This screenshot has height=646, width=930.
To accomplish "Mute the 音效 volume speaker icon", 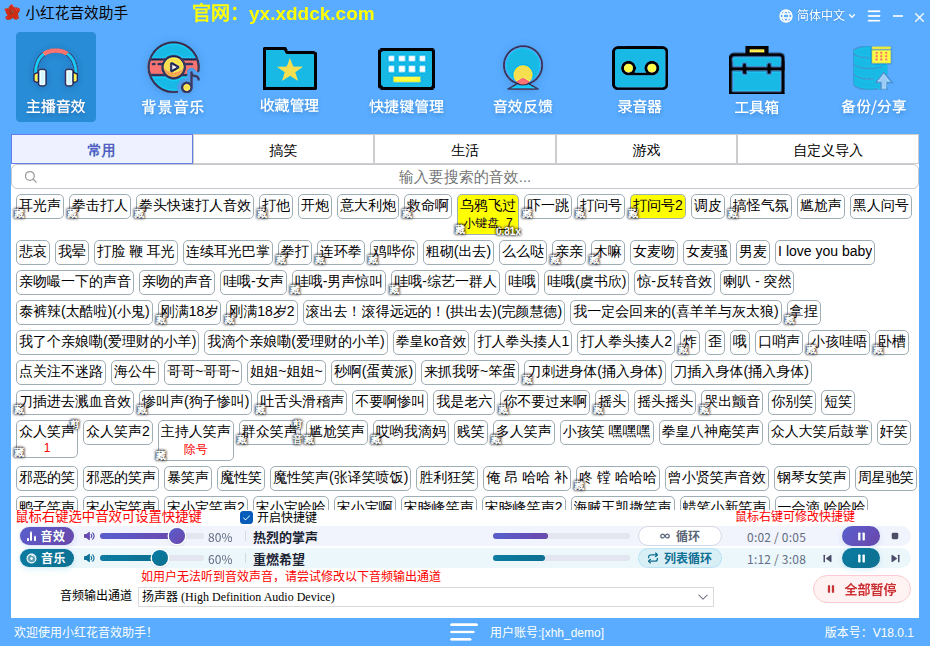I will point(89,536).
